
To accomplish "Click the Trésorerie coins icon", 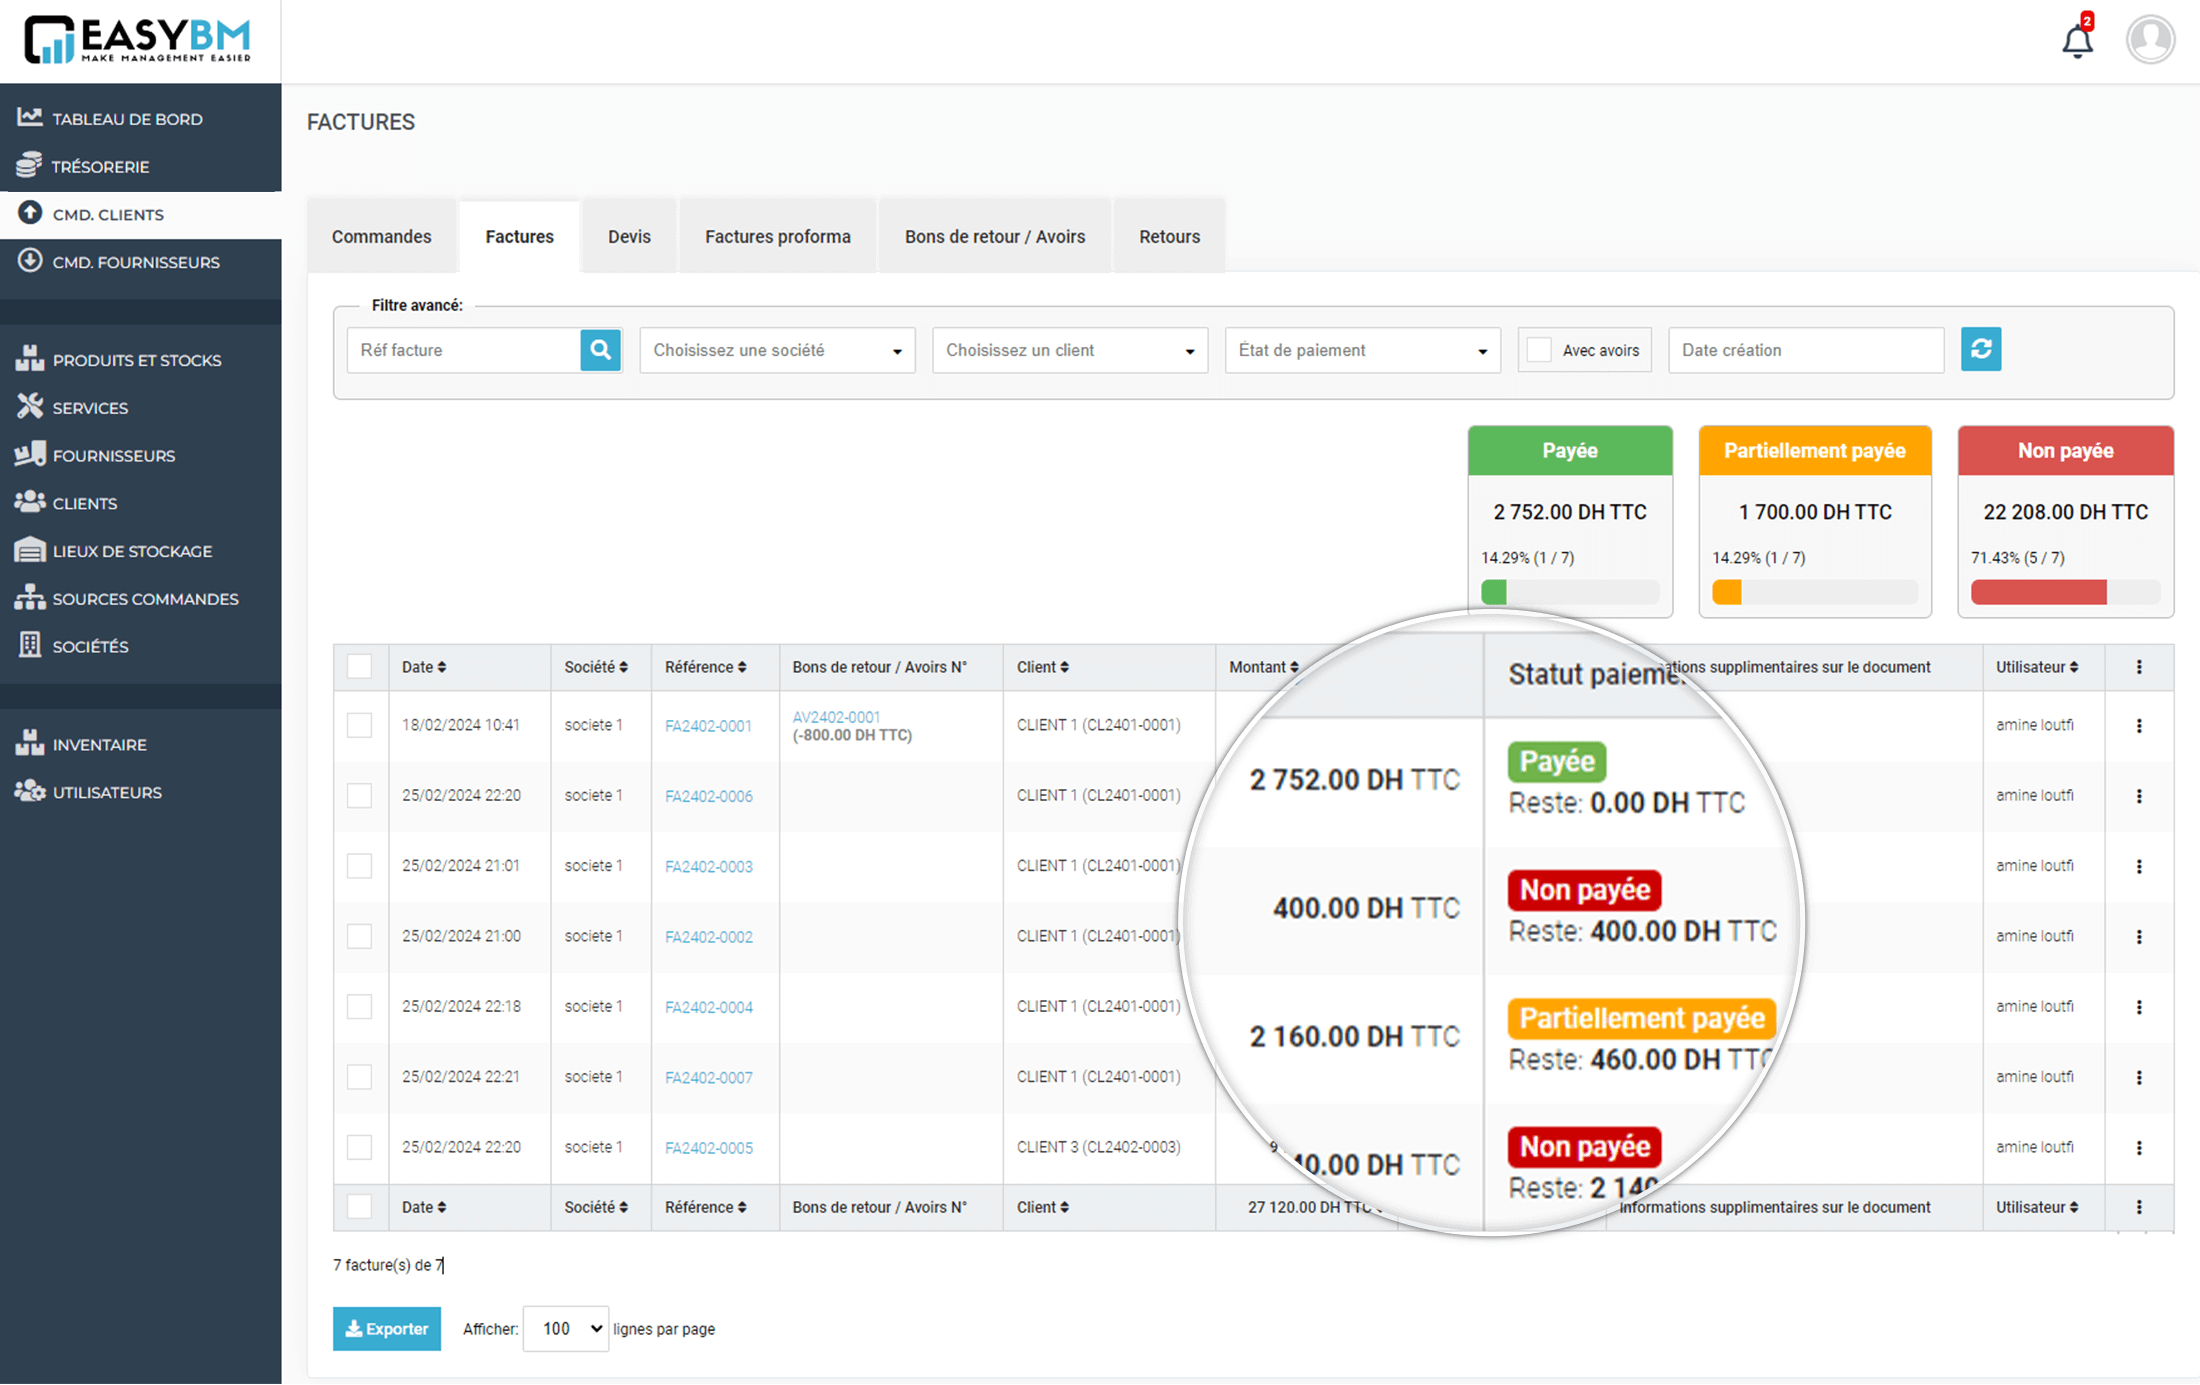I will click(x=30, y=165).
